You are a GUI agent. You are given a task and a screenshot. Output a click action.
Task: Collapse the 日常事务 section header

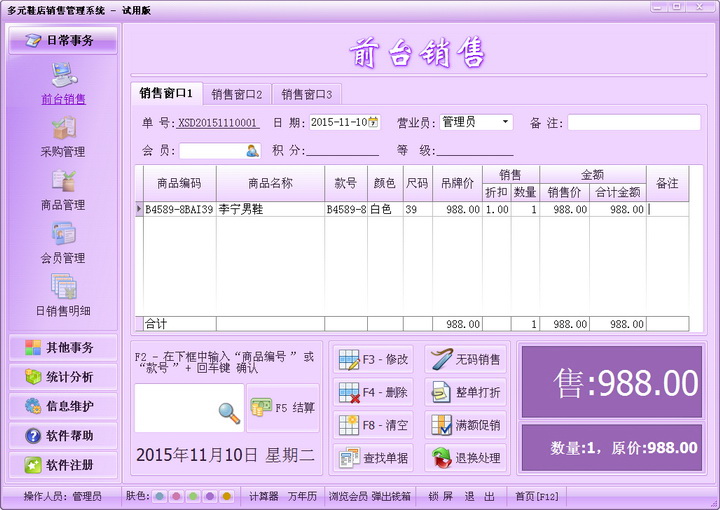click(63, 40)
